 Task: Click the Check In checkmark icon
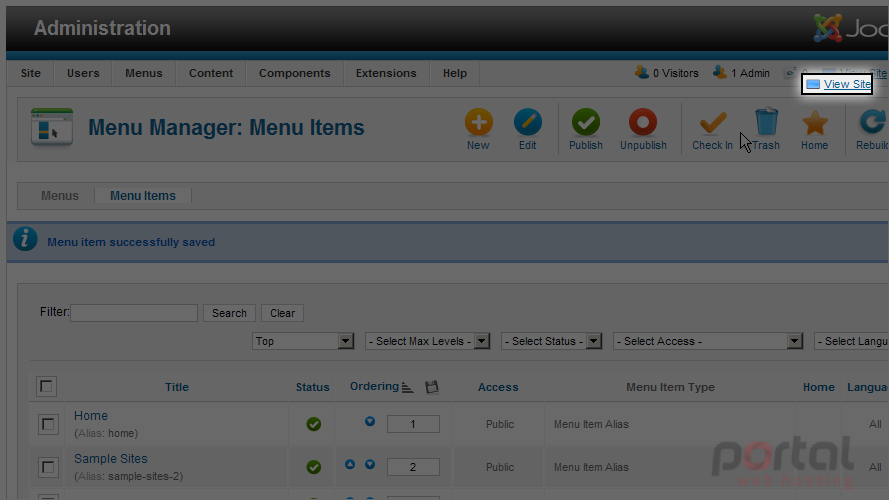[713, 122]
